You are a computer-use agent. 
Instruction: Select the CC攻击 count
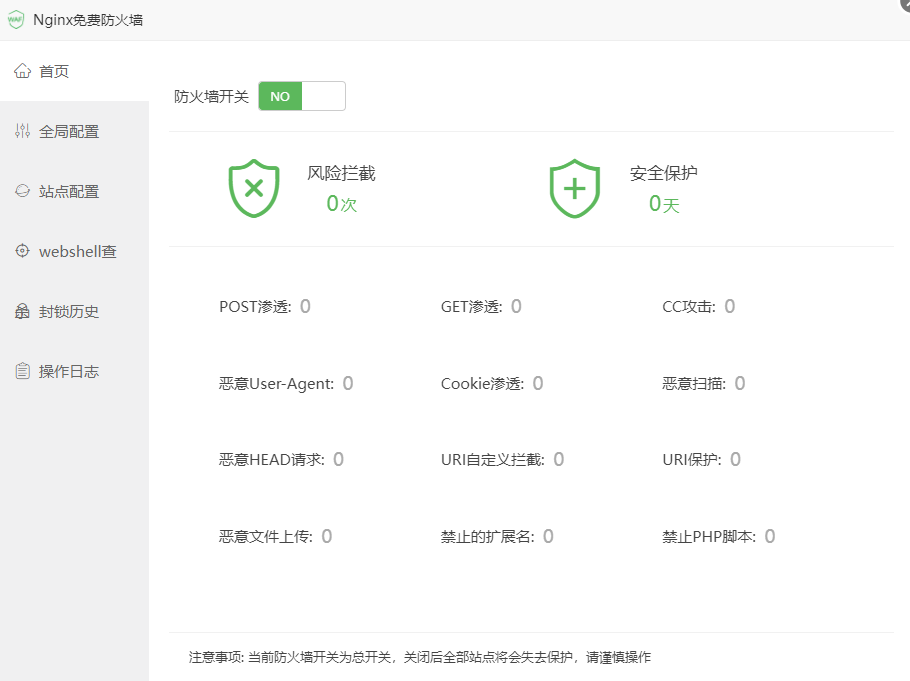[x=730, y=306]
